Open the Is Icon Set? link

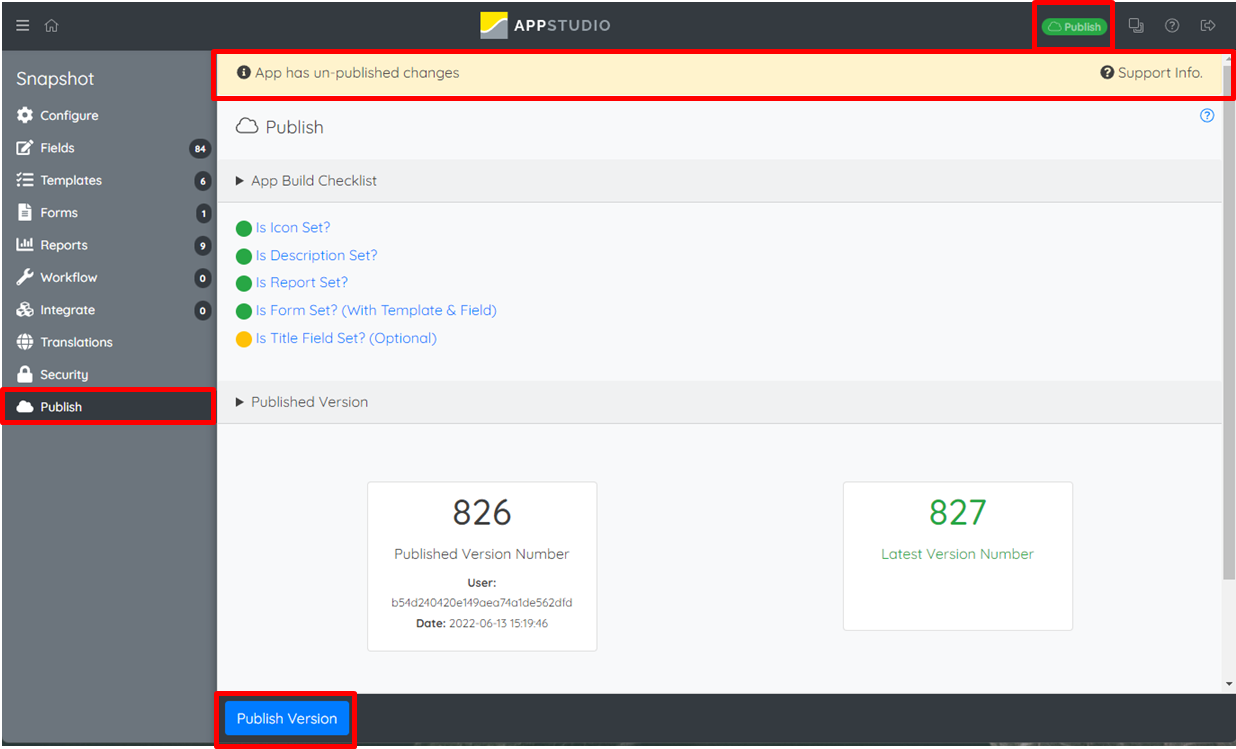tap(293, 228)
